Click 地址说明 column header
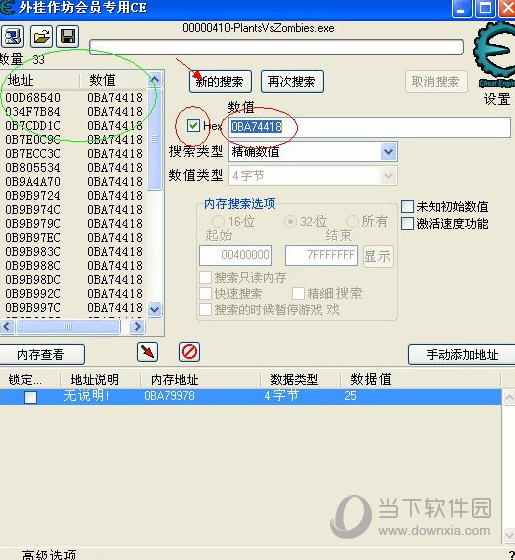515x560 pixels. point(100,379)
